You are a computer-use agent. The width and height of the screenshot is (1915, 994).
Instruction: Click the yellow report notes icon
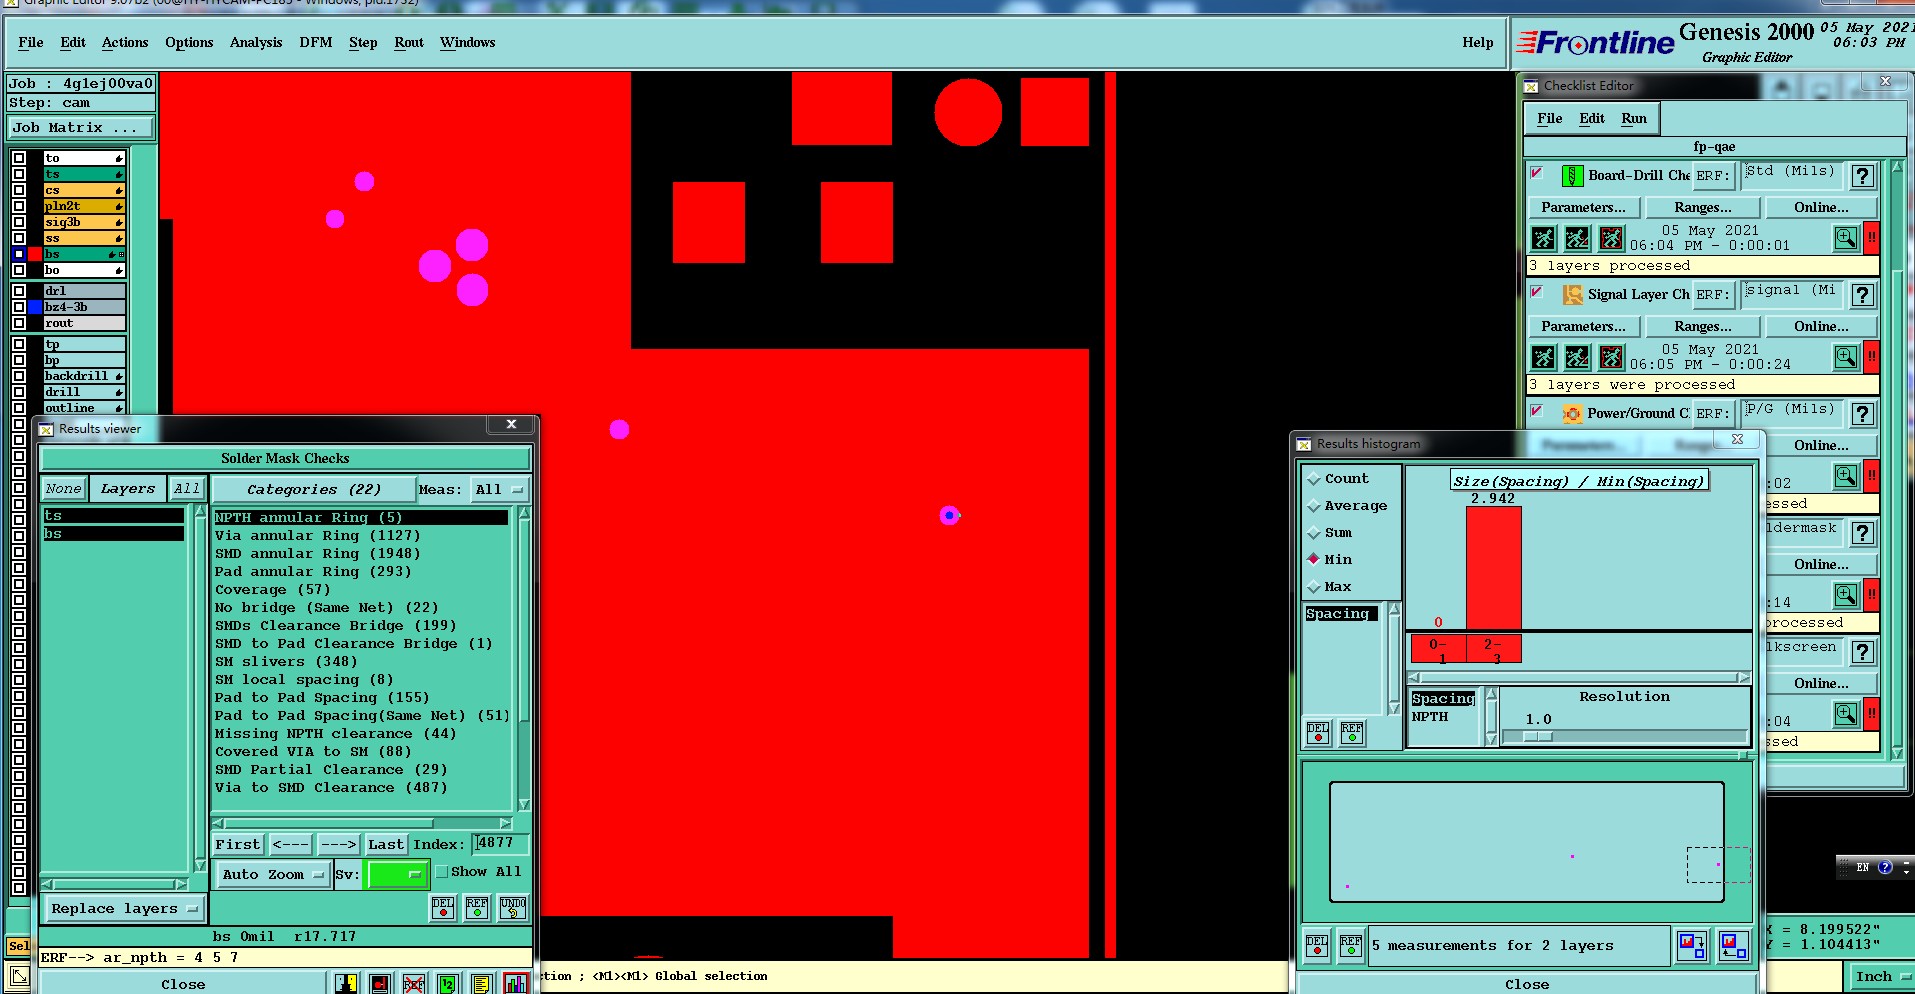(x=482, y=983)
